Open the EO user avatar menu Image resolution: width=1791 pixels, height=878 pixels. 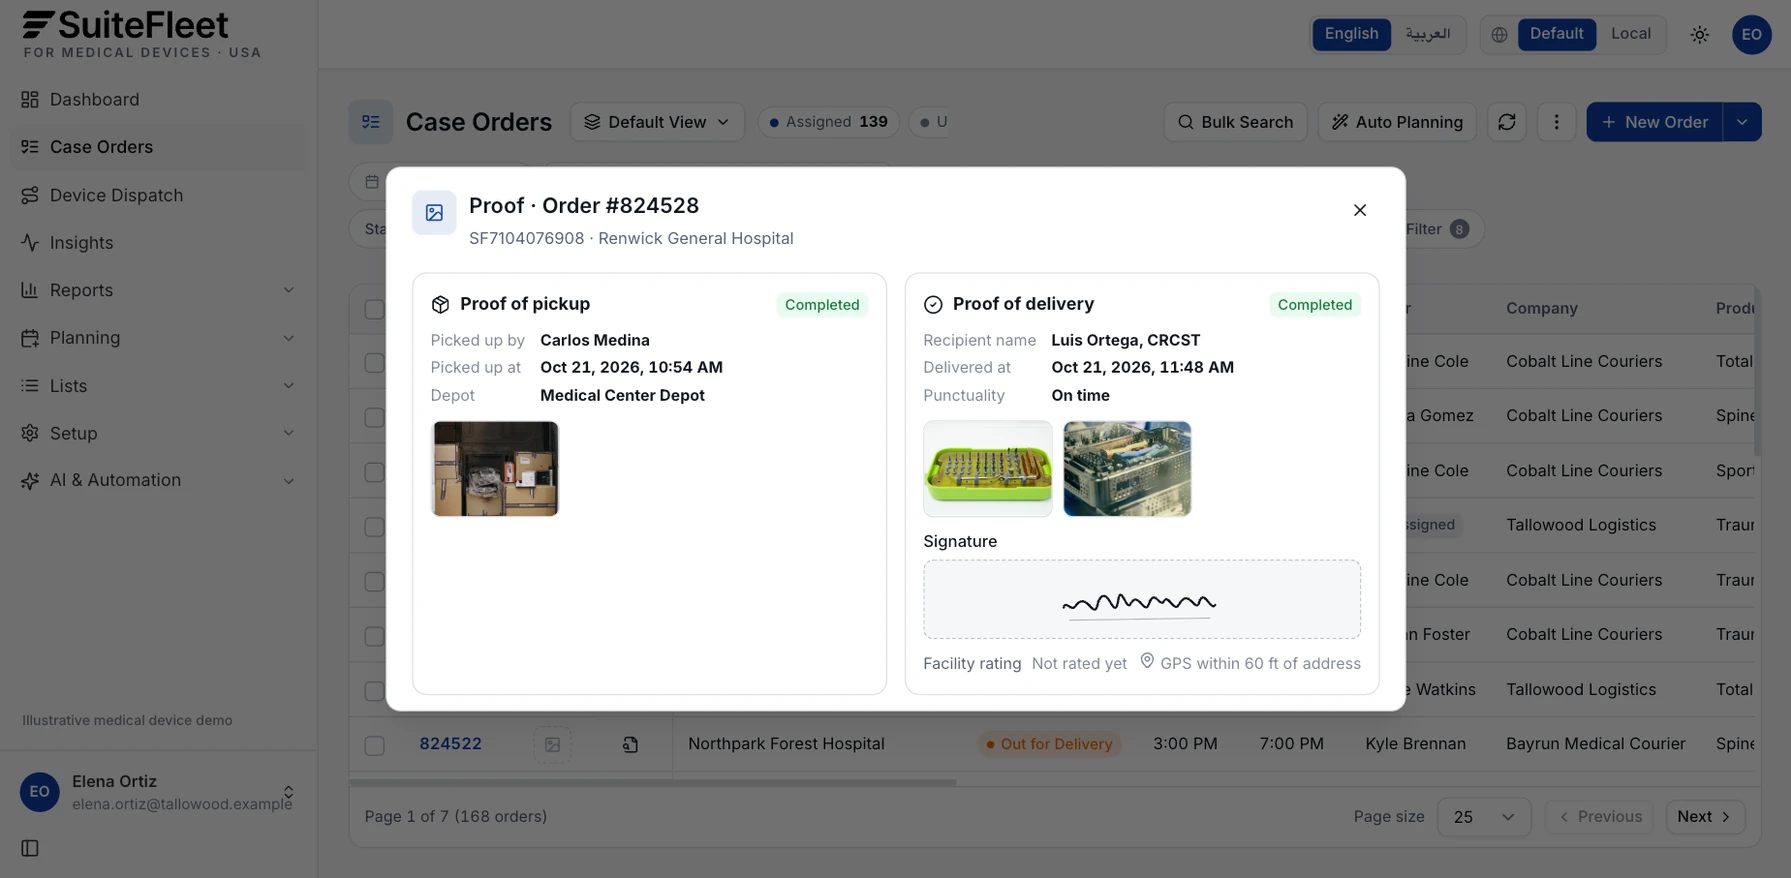pyautogui.click(x=1752, y=35)
